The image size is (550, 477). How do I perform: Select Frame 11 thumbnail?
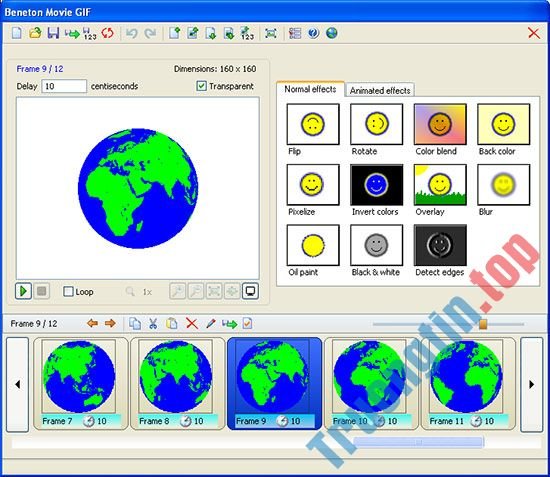click(x=468, y=383)
